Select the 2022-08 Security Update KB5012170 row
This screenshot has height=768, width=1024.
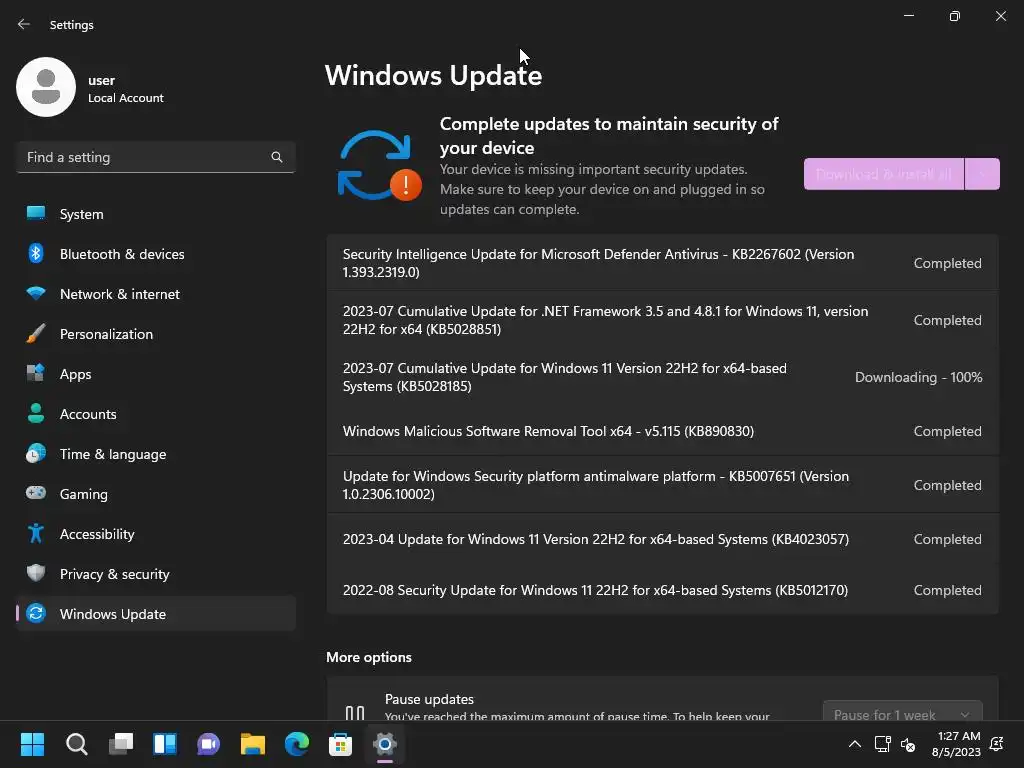pyautogui.click(x=662, y=590)
